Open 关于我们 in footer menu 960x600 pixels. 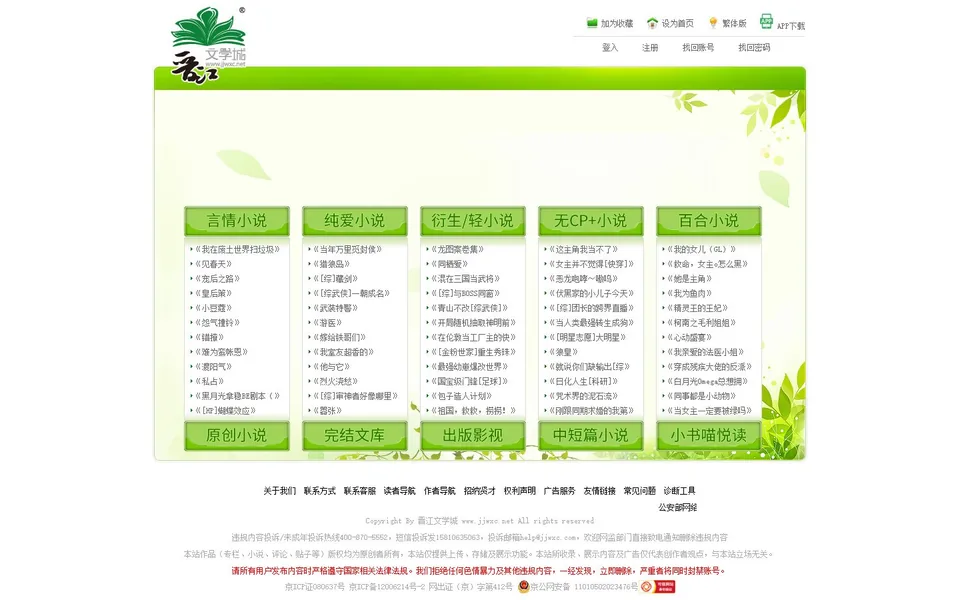click(279, 491)
